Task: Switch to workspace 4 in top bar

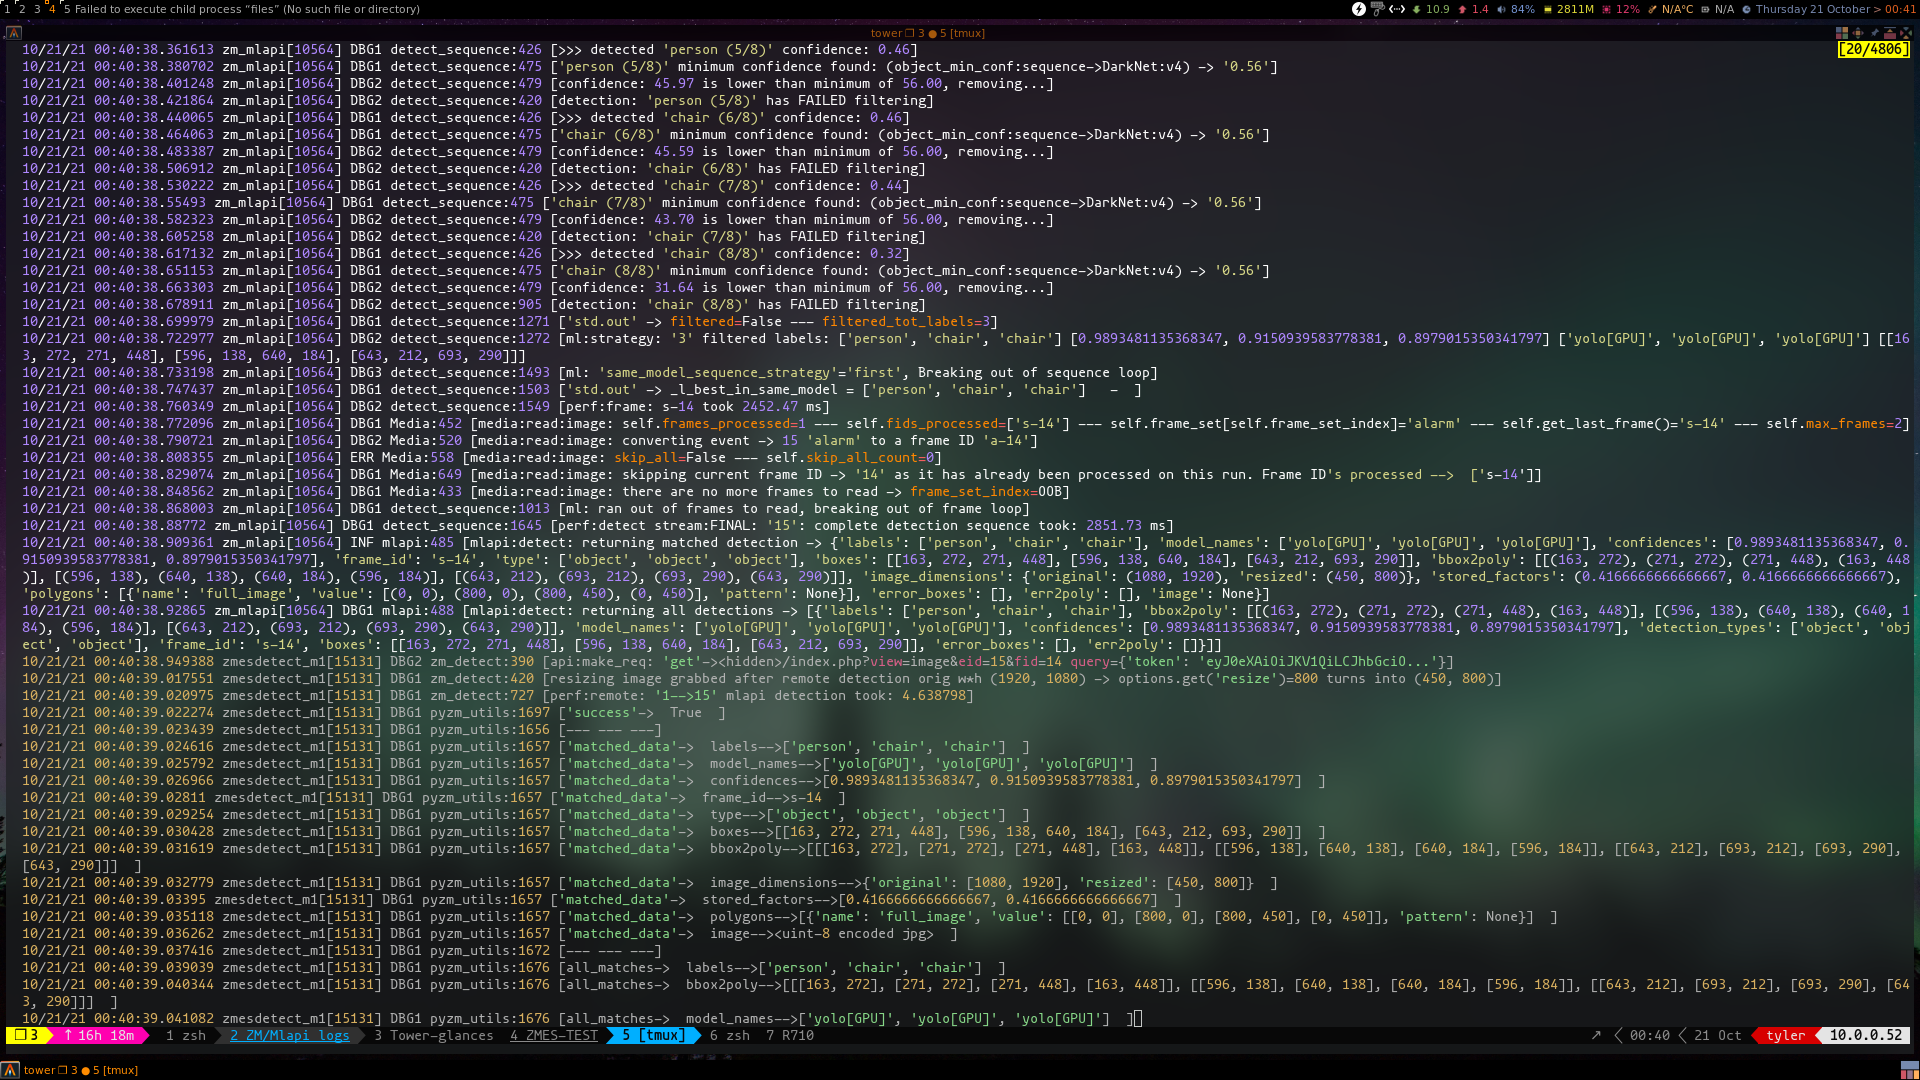Action: (52, 9)
